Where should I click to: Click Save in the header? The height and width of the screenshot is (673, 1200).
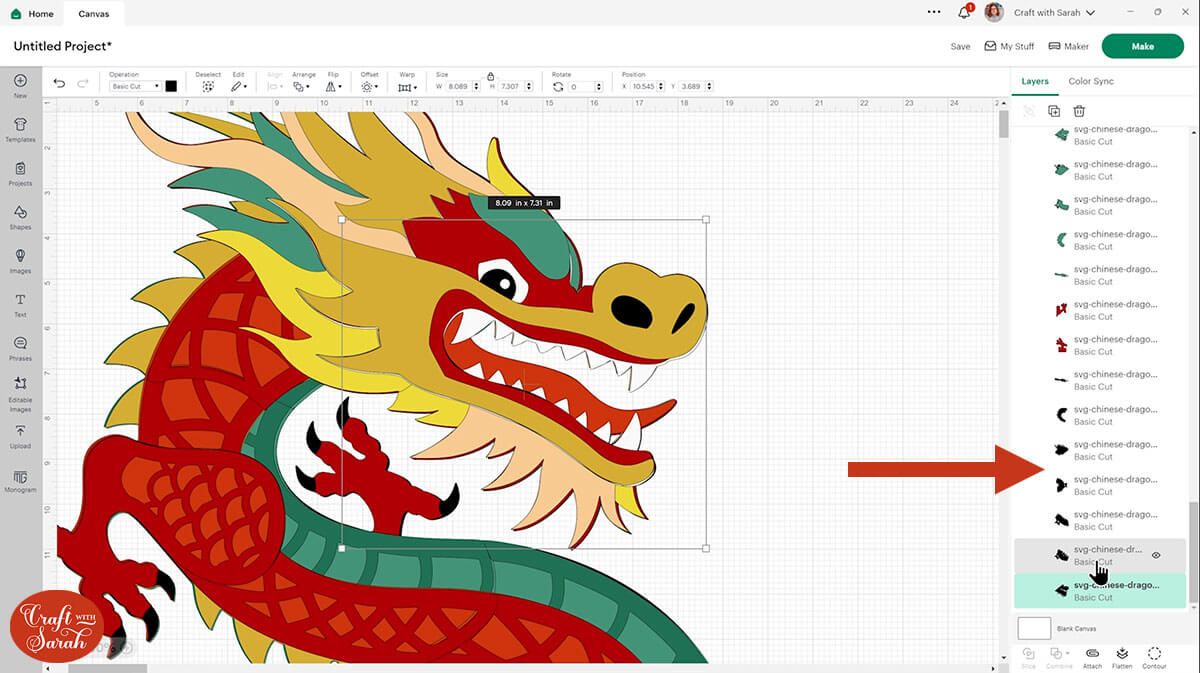click(960, 46)
